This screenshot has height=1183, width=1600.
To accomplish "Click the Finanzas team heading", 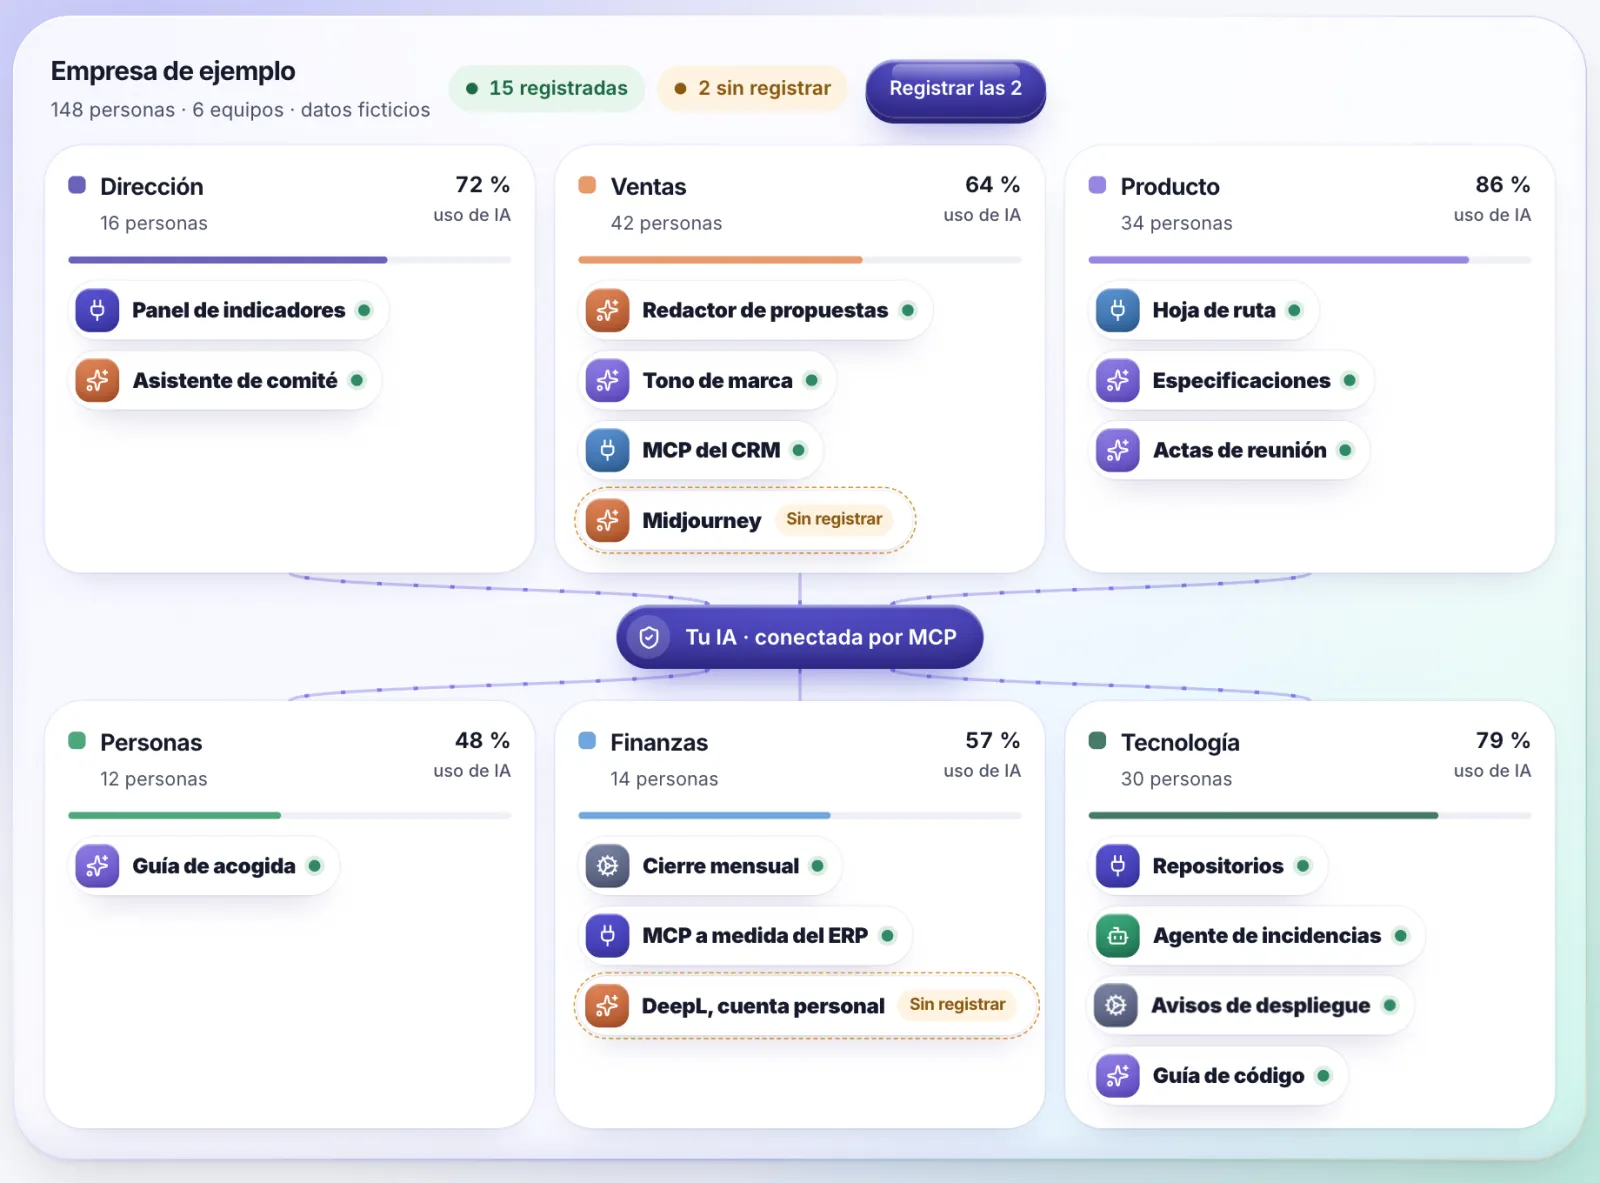I will pyautogui.click(x=659, y=743).
